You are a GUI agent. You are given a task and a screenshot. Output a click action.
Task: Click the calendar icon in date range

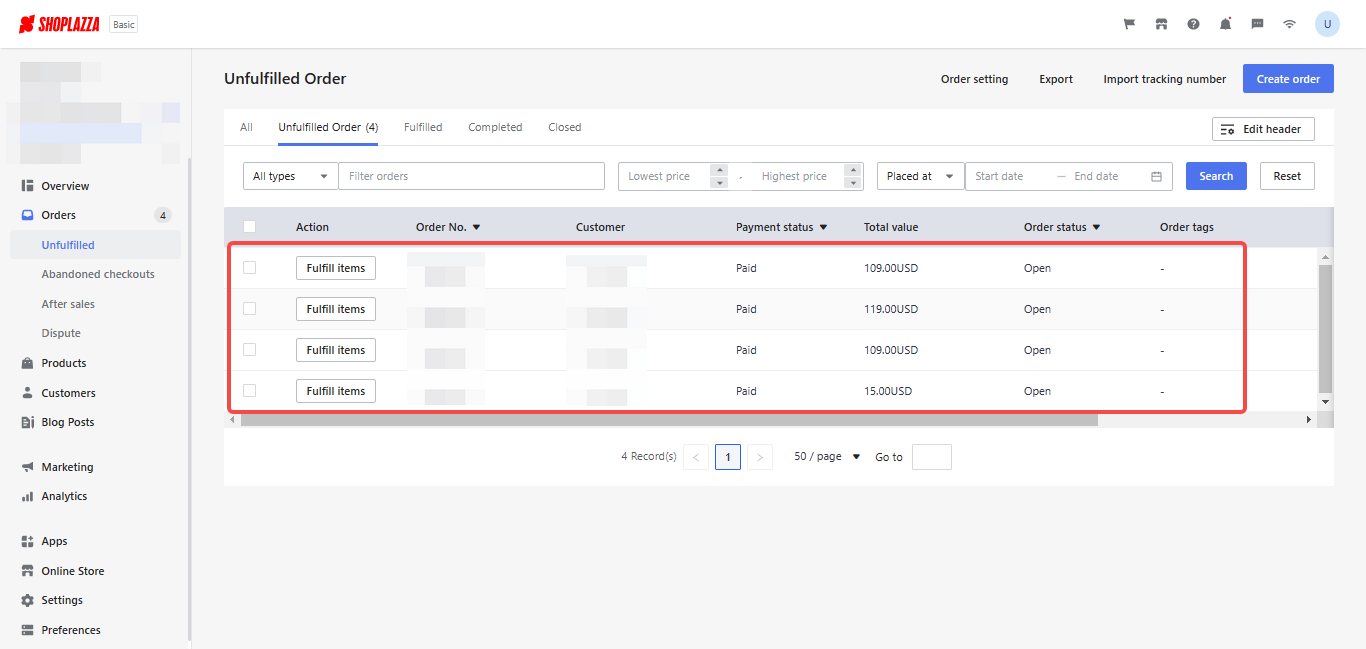pos(1156,176)
